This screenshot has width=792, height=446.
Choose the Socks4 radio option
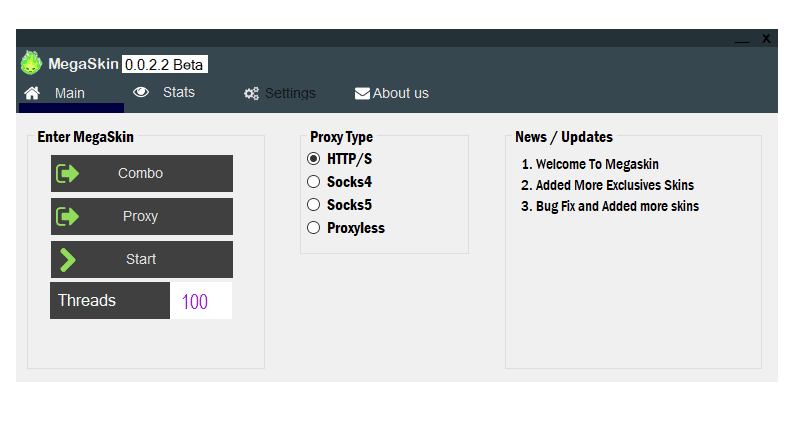click(x=339, y=181)
